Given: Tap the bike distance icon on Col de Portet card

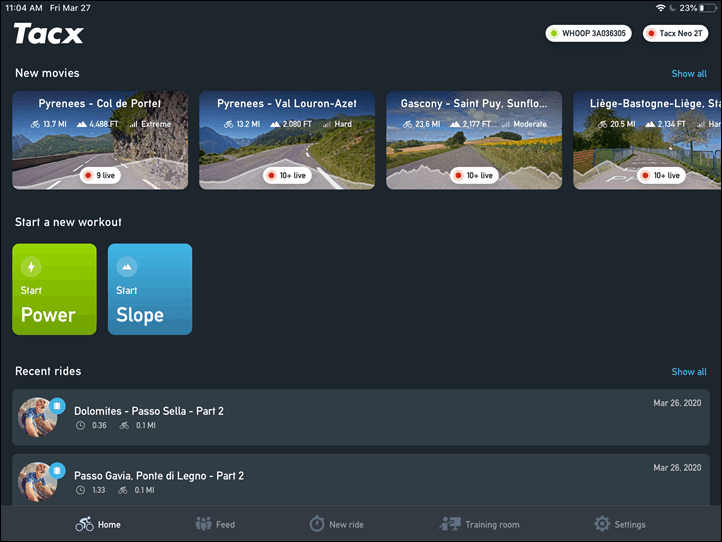Looking at the screenshot, I should point(35,124).
